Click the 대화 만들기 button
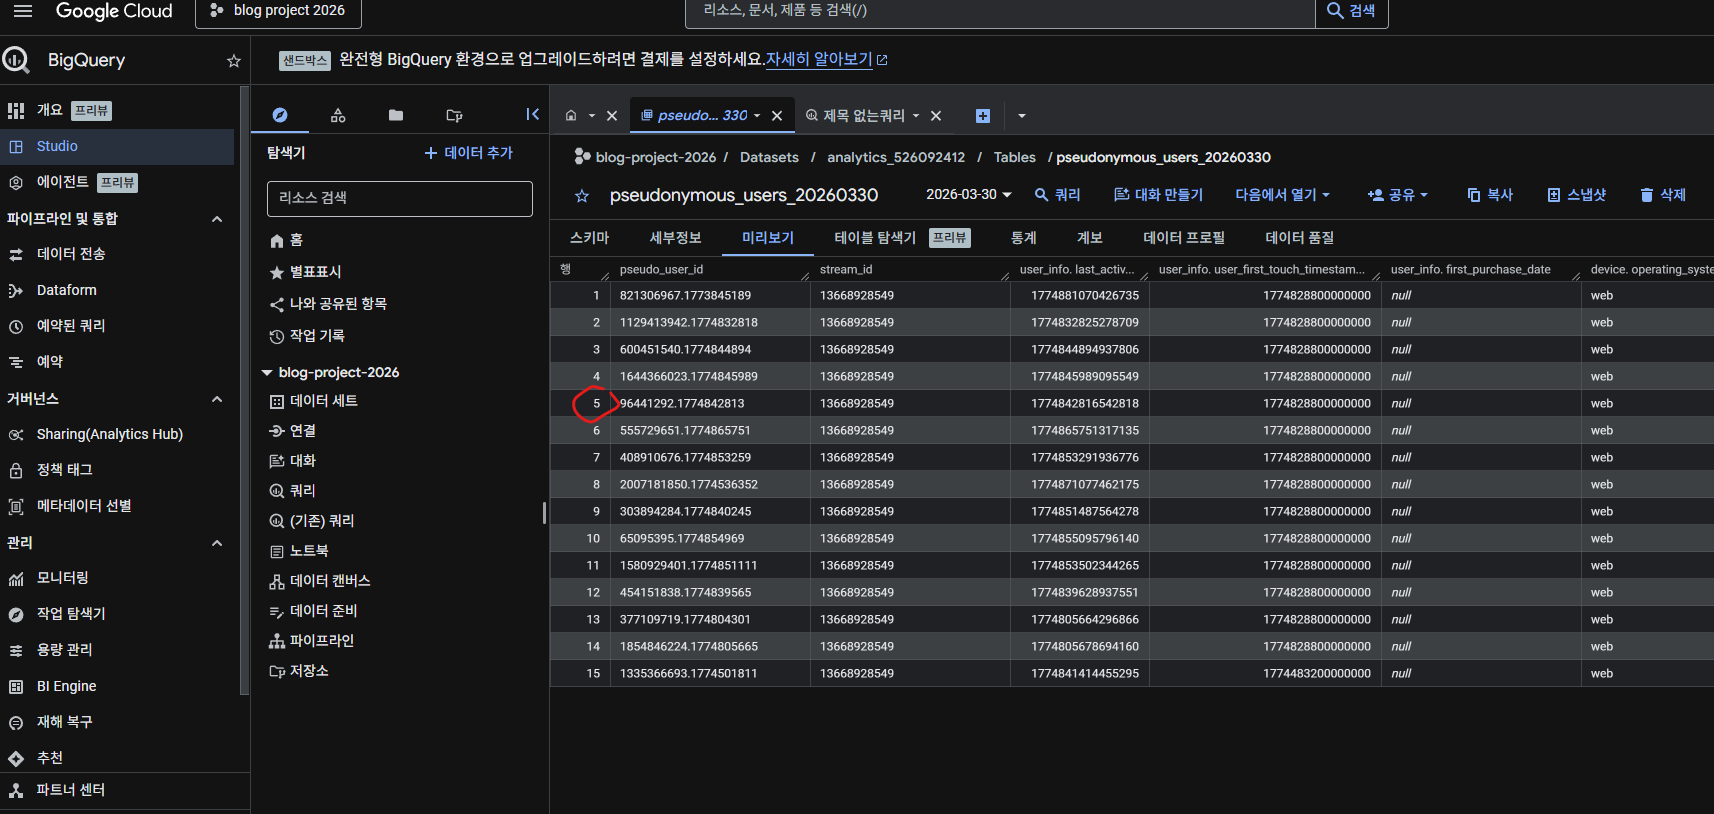This screenshot has width=1714, height=814. coord(1158,195)
